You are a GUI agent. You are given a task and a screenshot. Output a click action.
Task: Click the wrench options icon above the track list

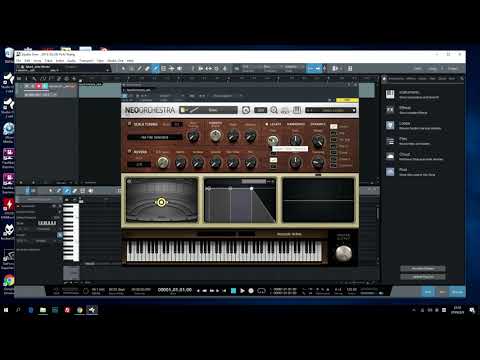pyautogui.click(x=34, y=79)
